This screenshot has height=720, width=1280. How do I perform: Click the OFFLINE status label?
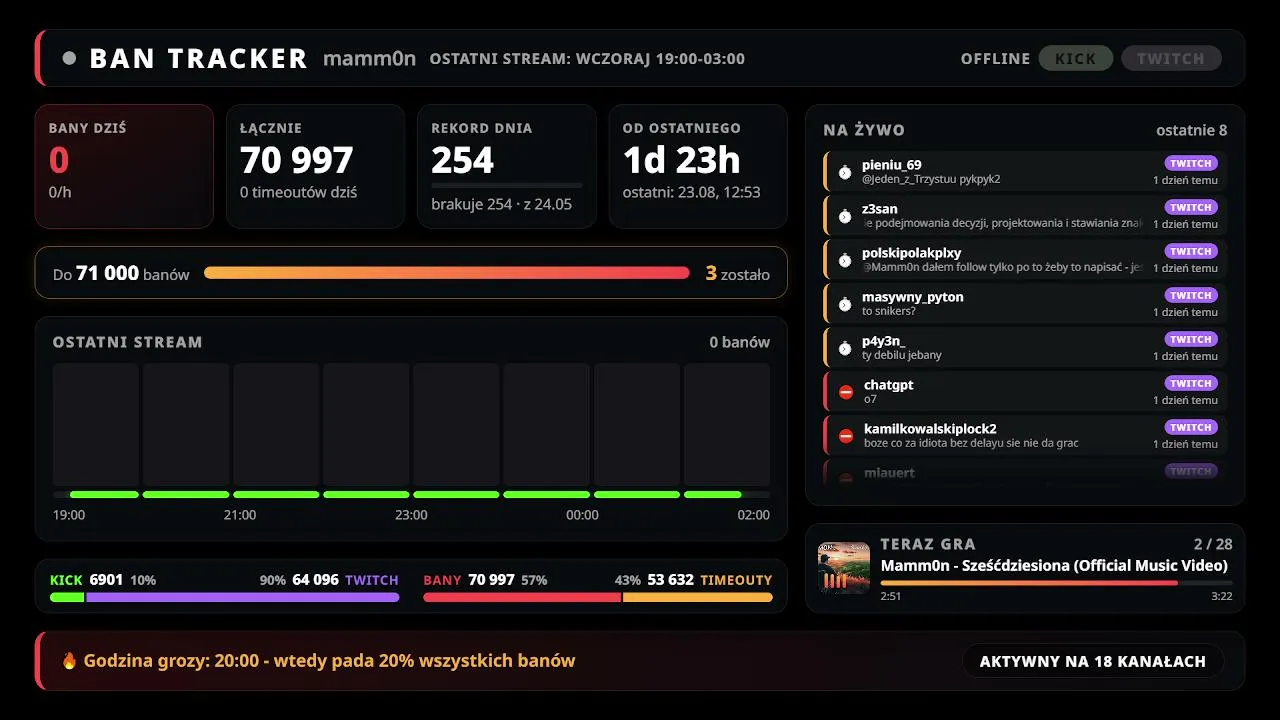(x=995, y=58)
